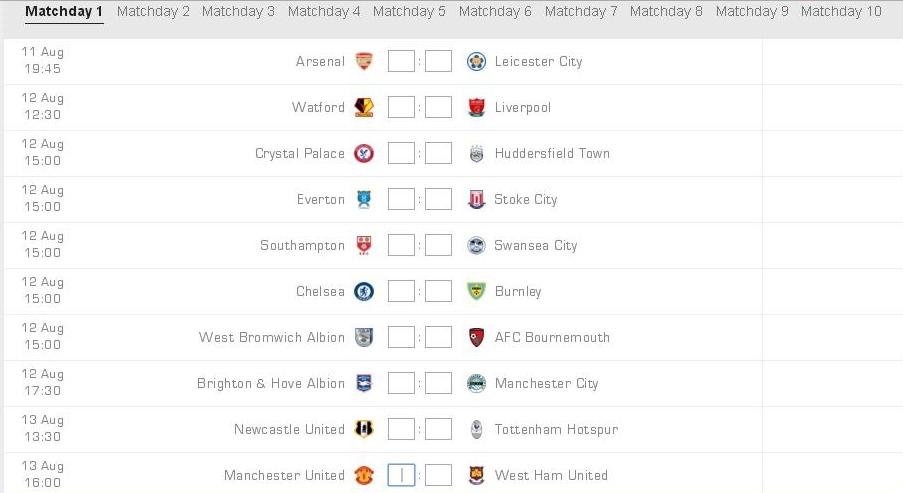
Task: Select the West Ham United badge
Action: click(x=476, y=475)
